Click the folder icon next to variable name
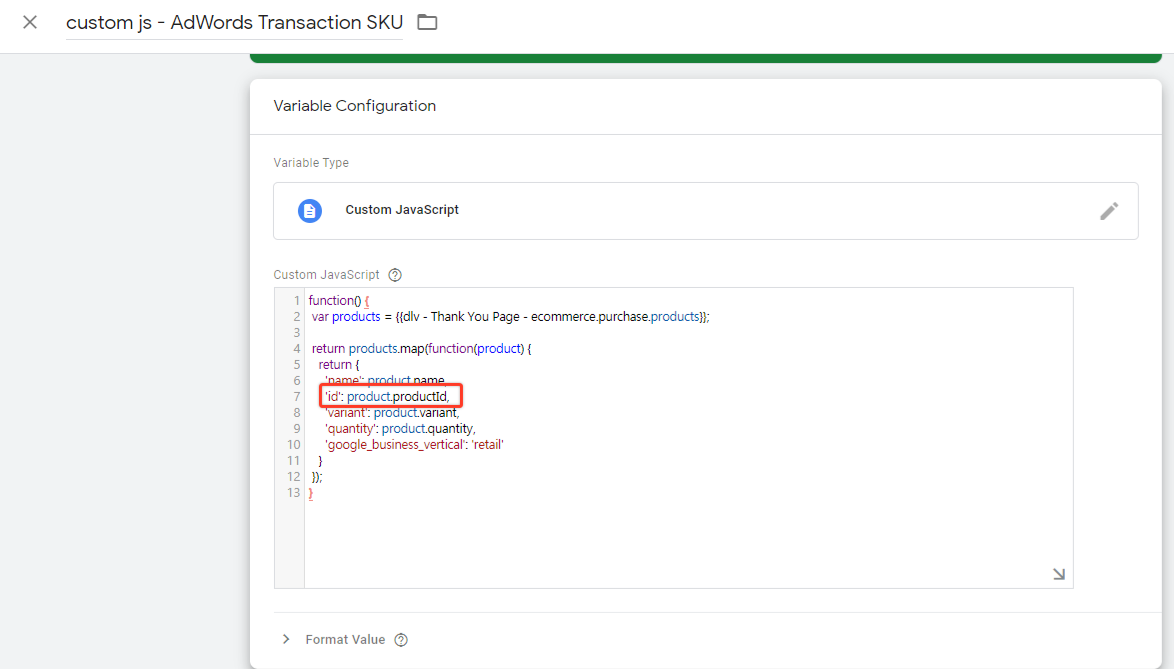 click(428, 22)
